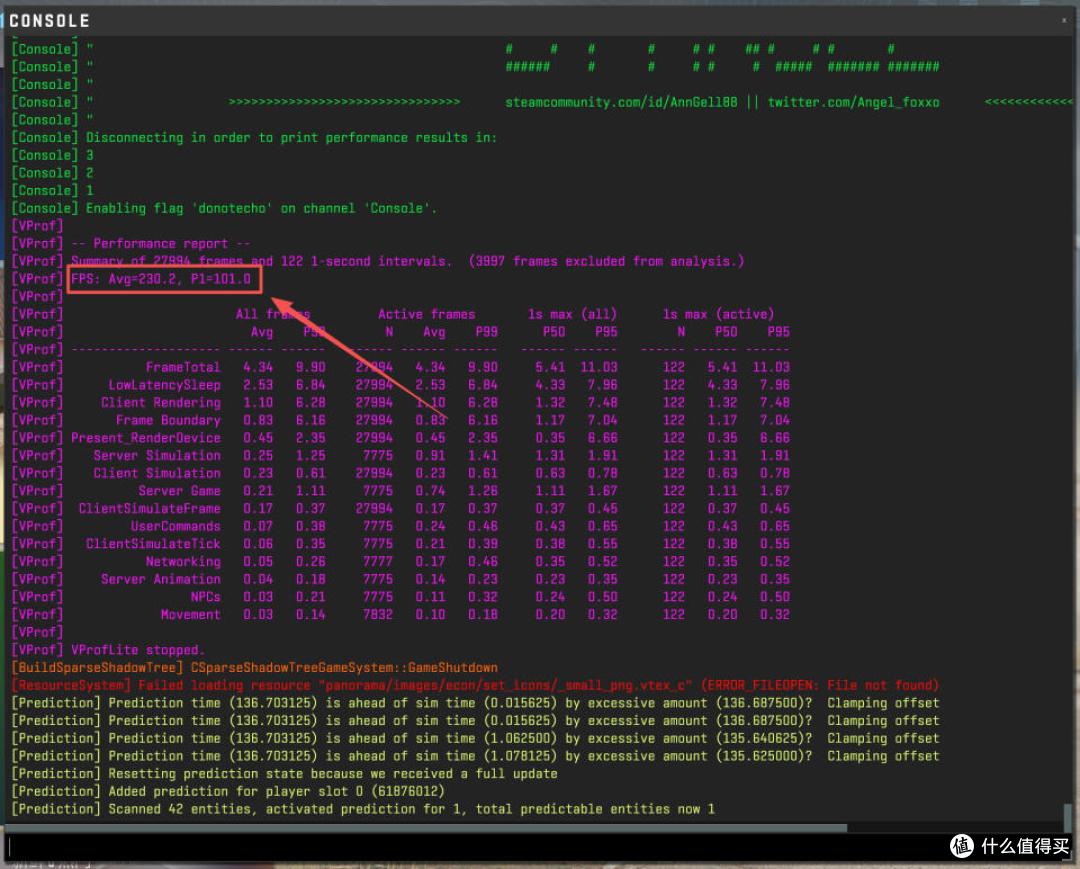Click the FrameTotal row label
Viewport: 1080px width, 869px height.
tap(183, 367)
